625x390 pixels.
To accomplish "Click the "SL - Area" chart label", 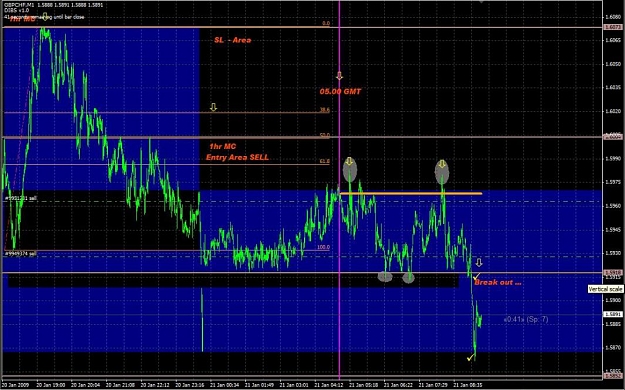I will pos(233,40).
